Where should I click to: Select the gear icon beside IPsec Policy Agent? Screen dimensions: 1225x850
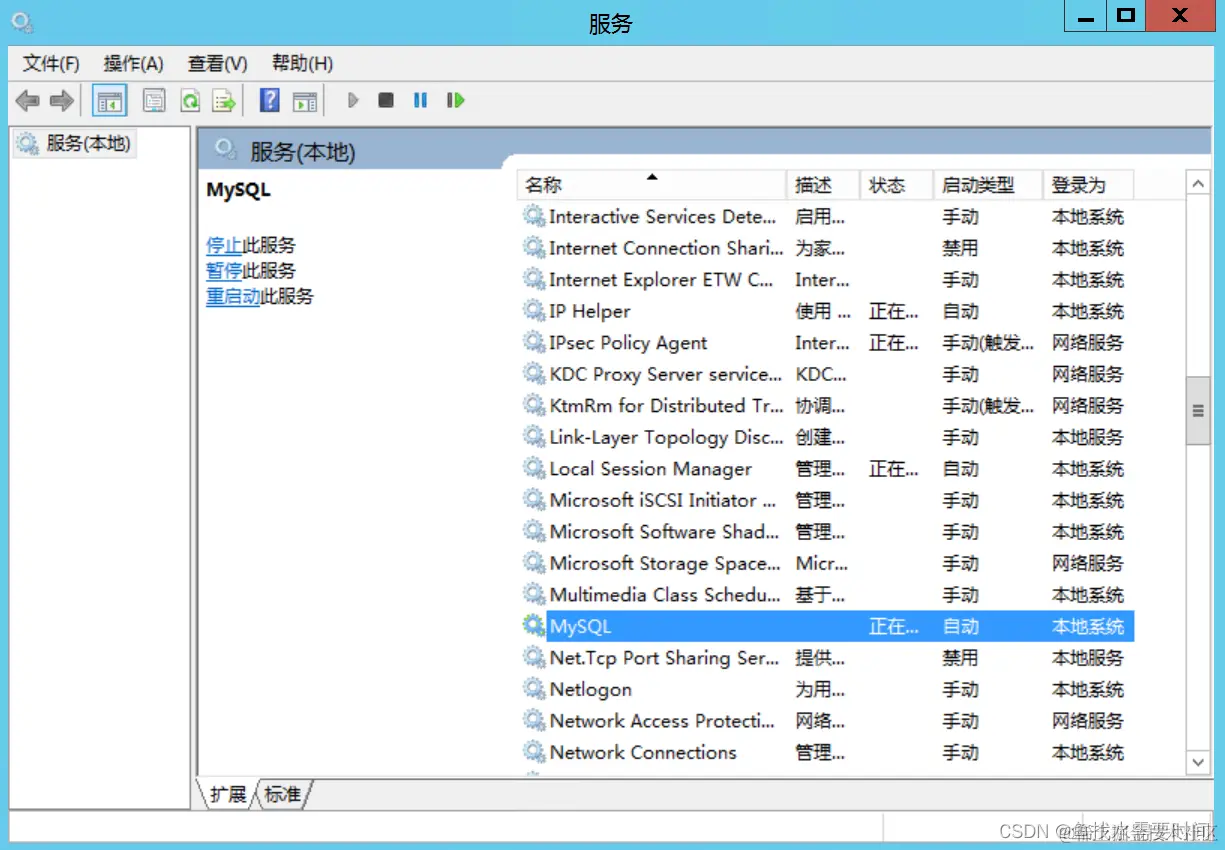pos(534,342)
